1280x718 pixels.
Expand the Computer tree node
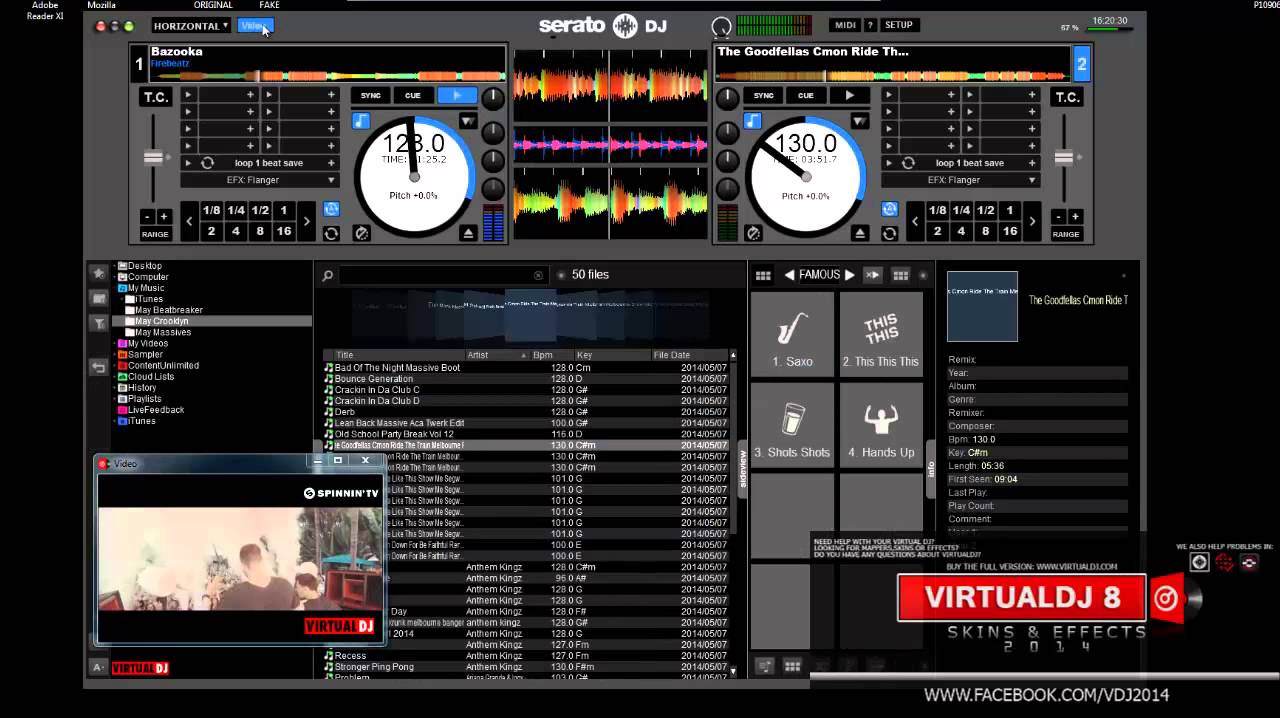[x=114, y=277]
